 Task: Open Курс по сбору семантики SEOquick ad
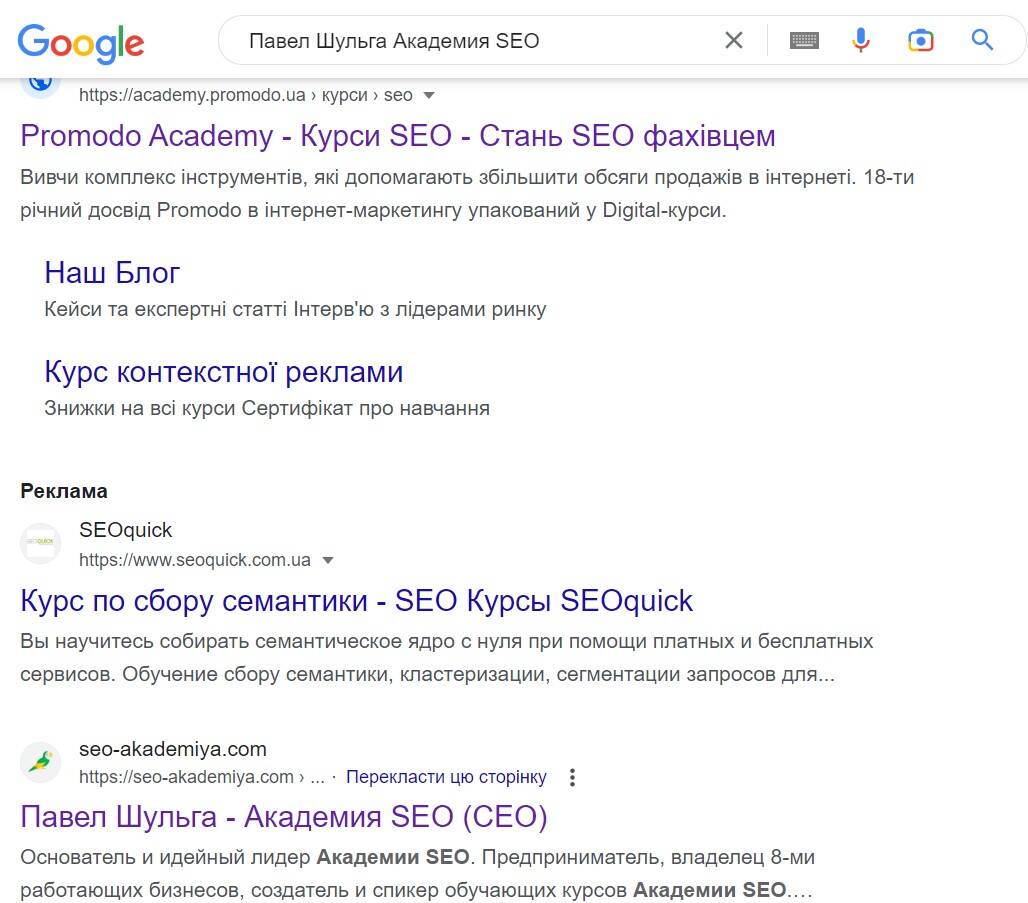(x=356, y=600)
